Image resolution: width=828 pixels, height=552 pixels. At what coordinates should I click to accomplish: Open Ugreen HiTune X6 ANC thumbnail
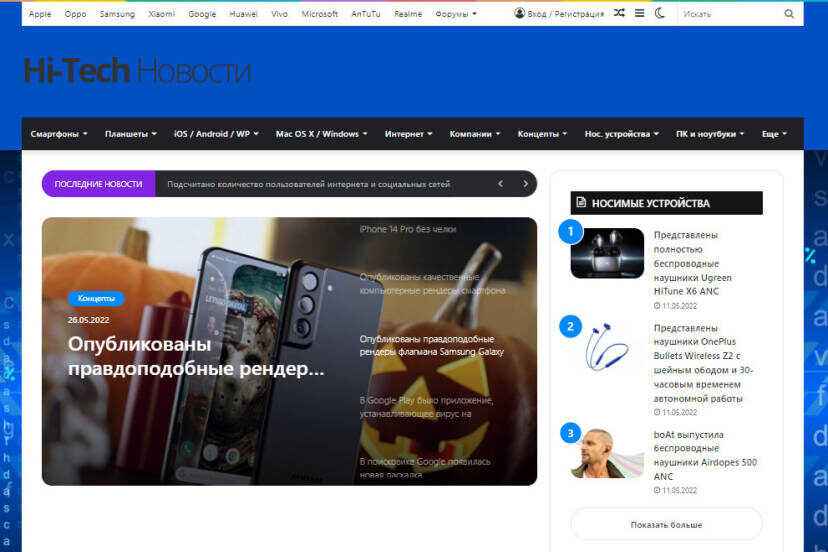pyautogui.click(x=607, y=253)
